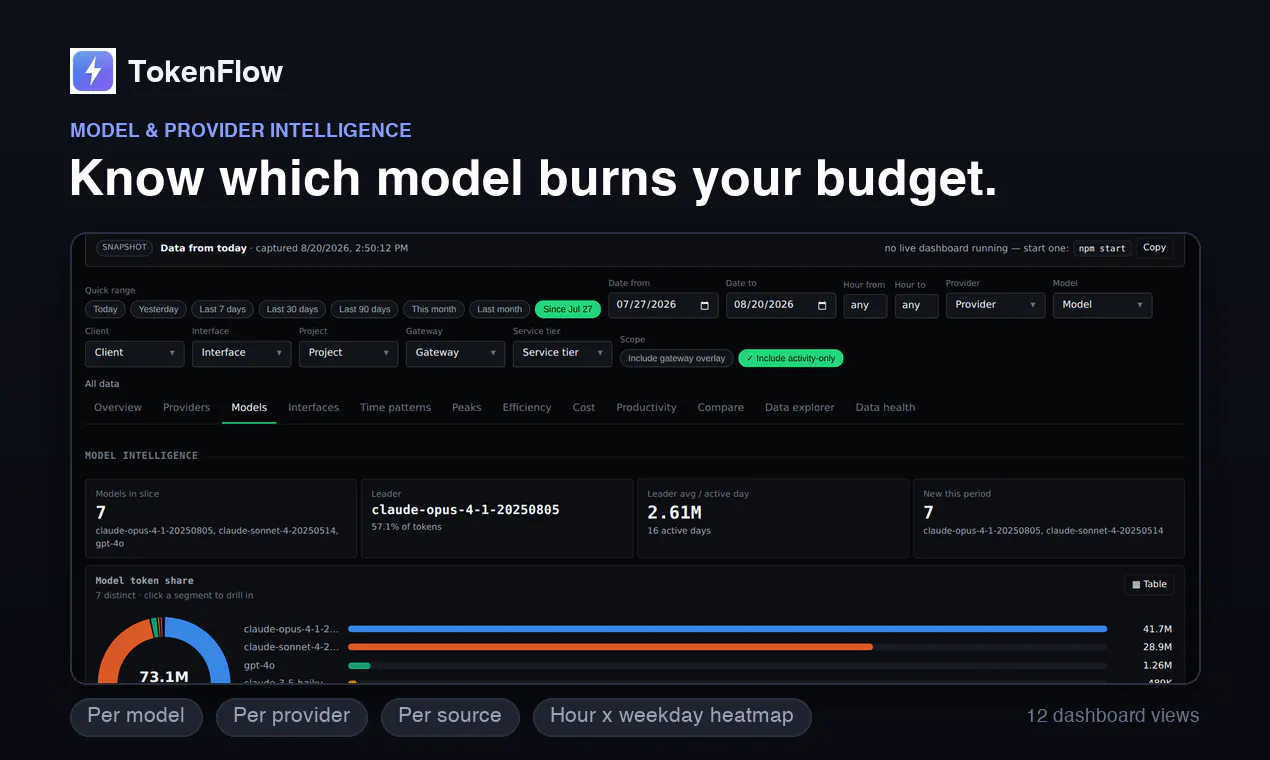This screenshot has width=1270, height=760.
Task: Open the Cost tab
Action: [x=584, y=408]
